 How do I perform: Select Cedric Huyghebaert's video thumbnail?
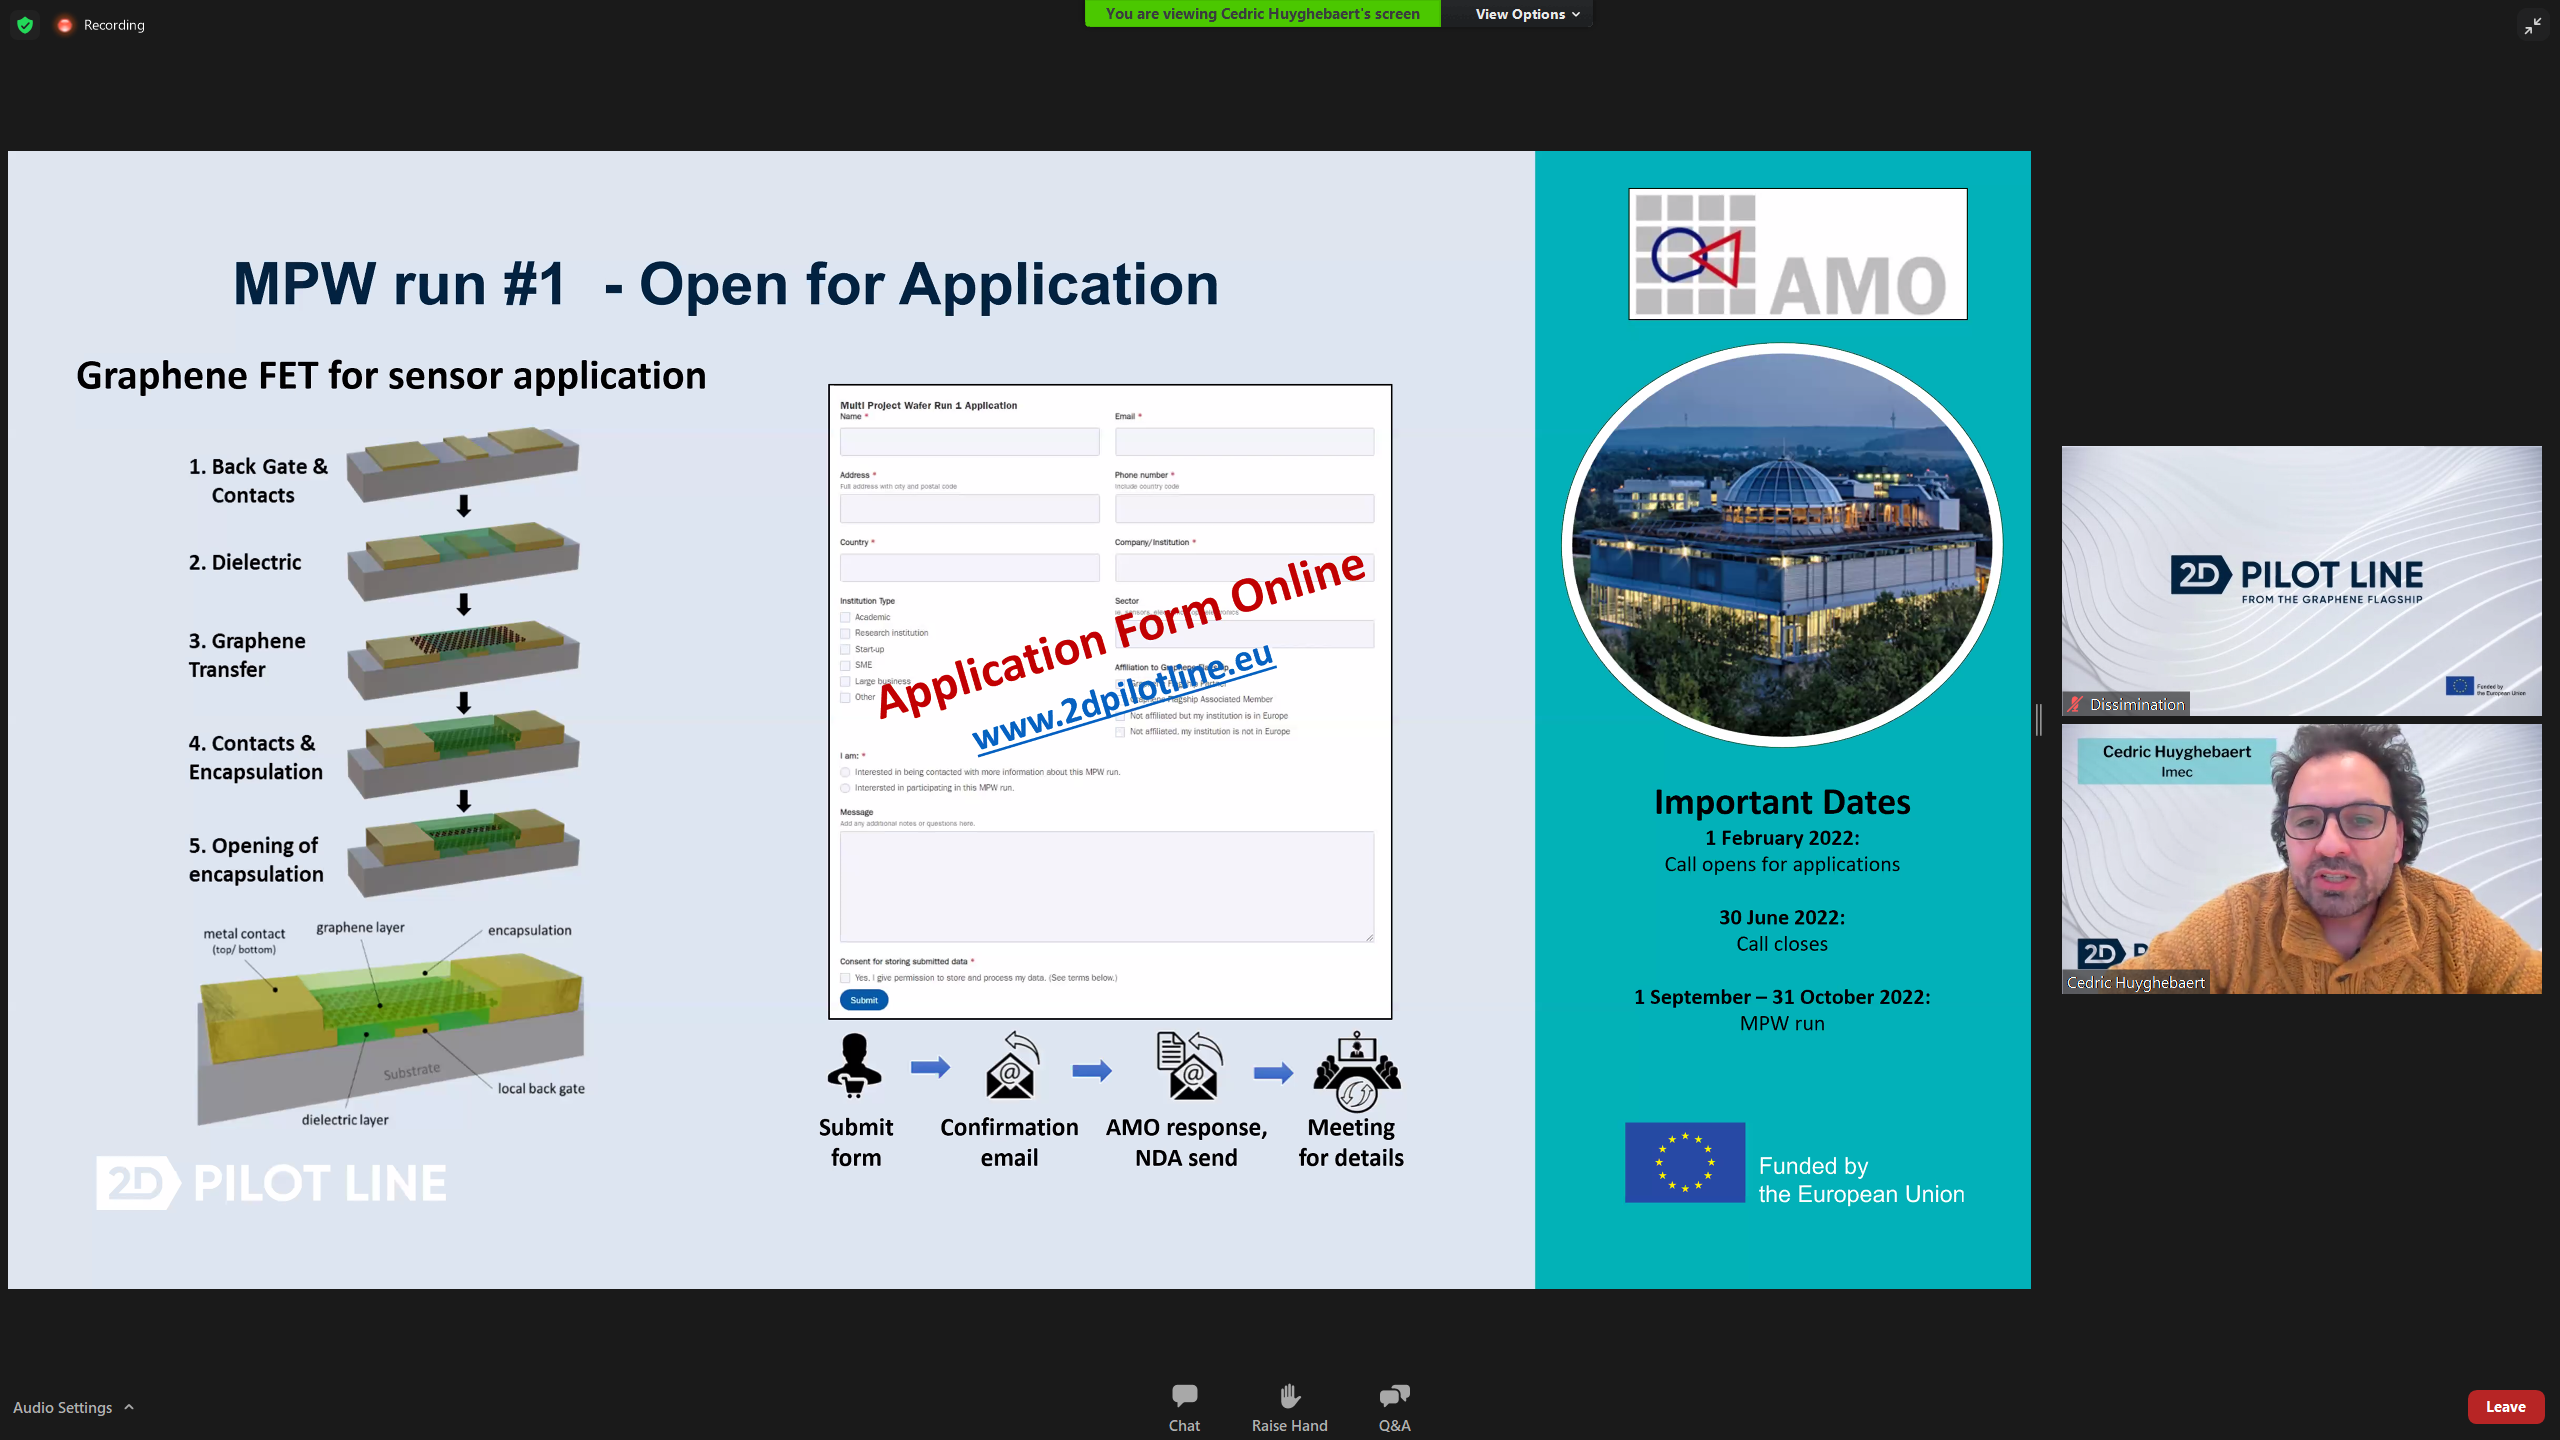tap(2300, 860)
